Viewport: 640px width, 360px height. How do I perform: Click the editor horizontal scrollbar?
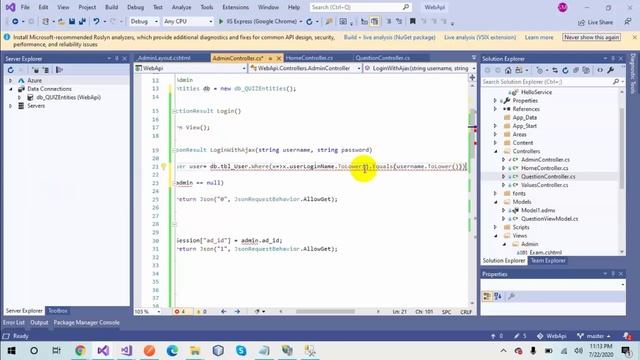(x=325, y=311)
